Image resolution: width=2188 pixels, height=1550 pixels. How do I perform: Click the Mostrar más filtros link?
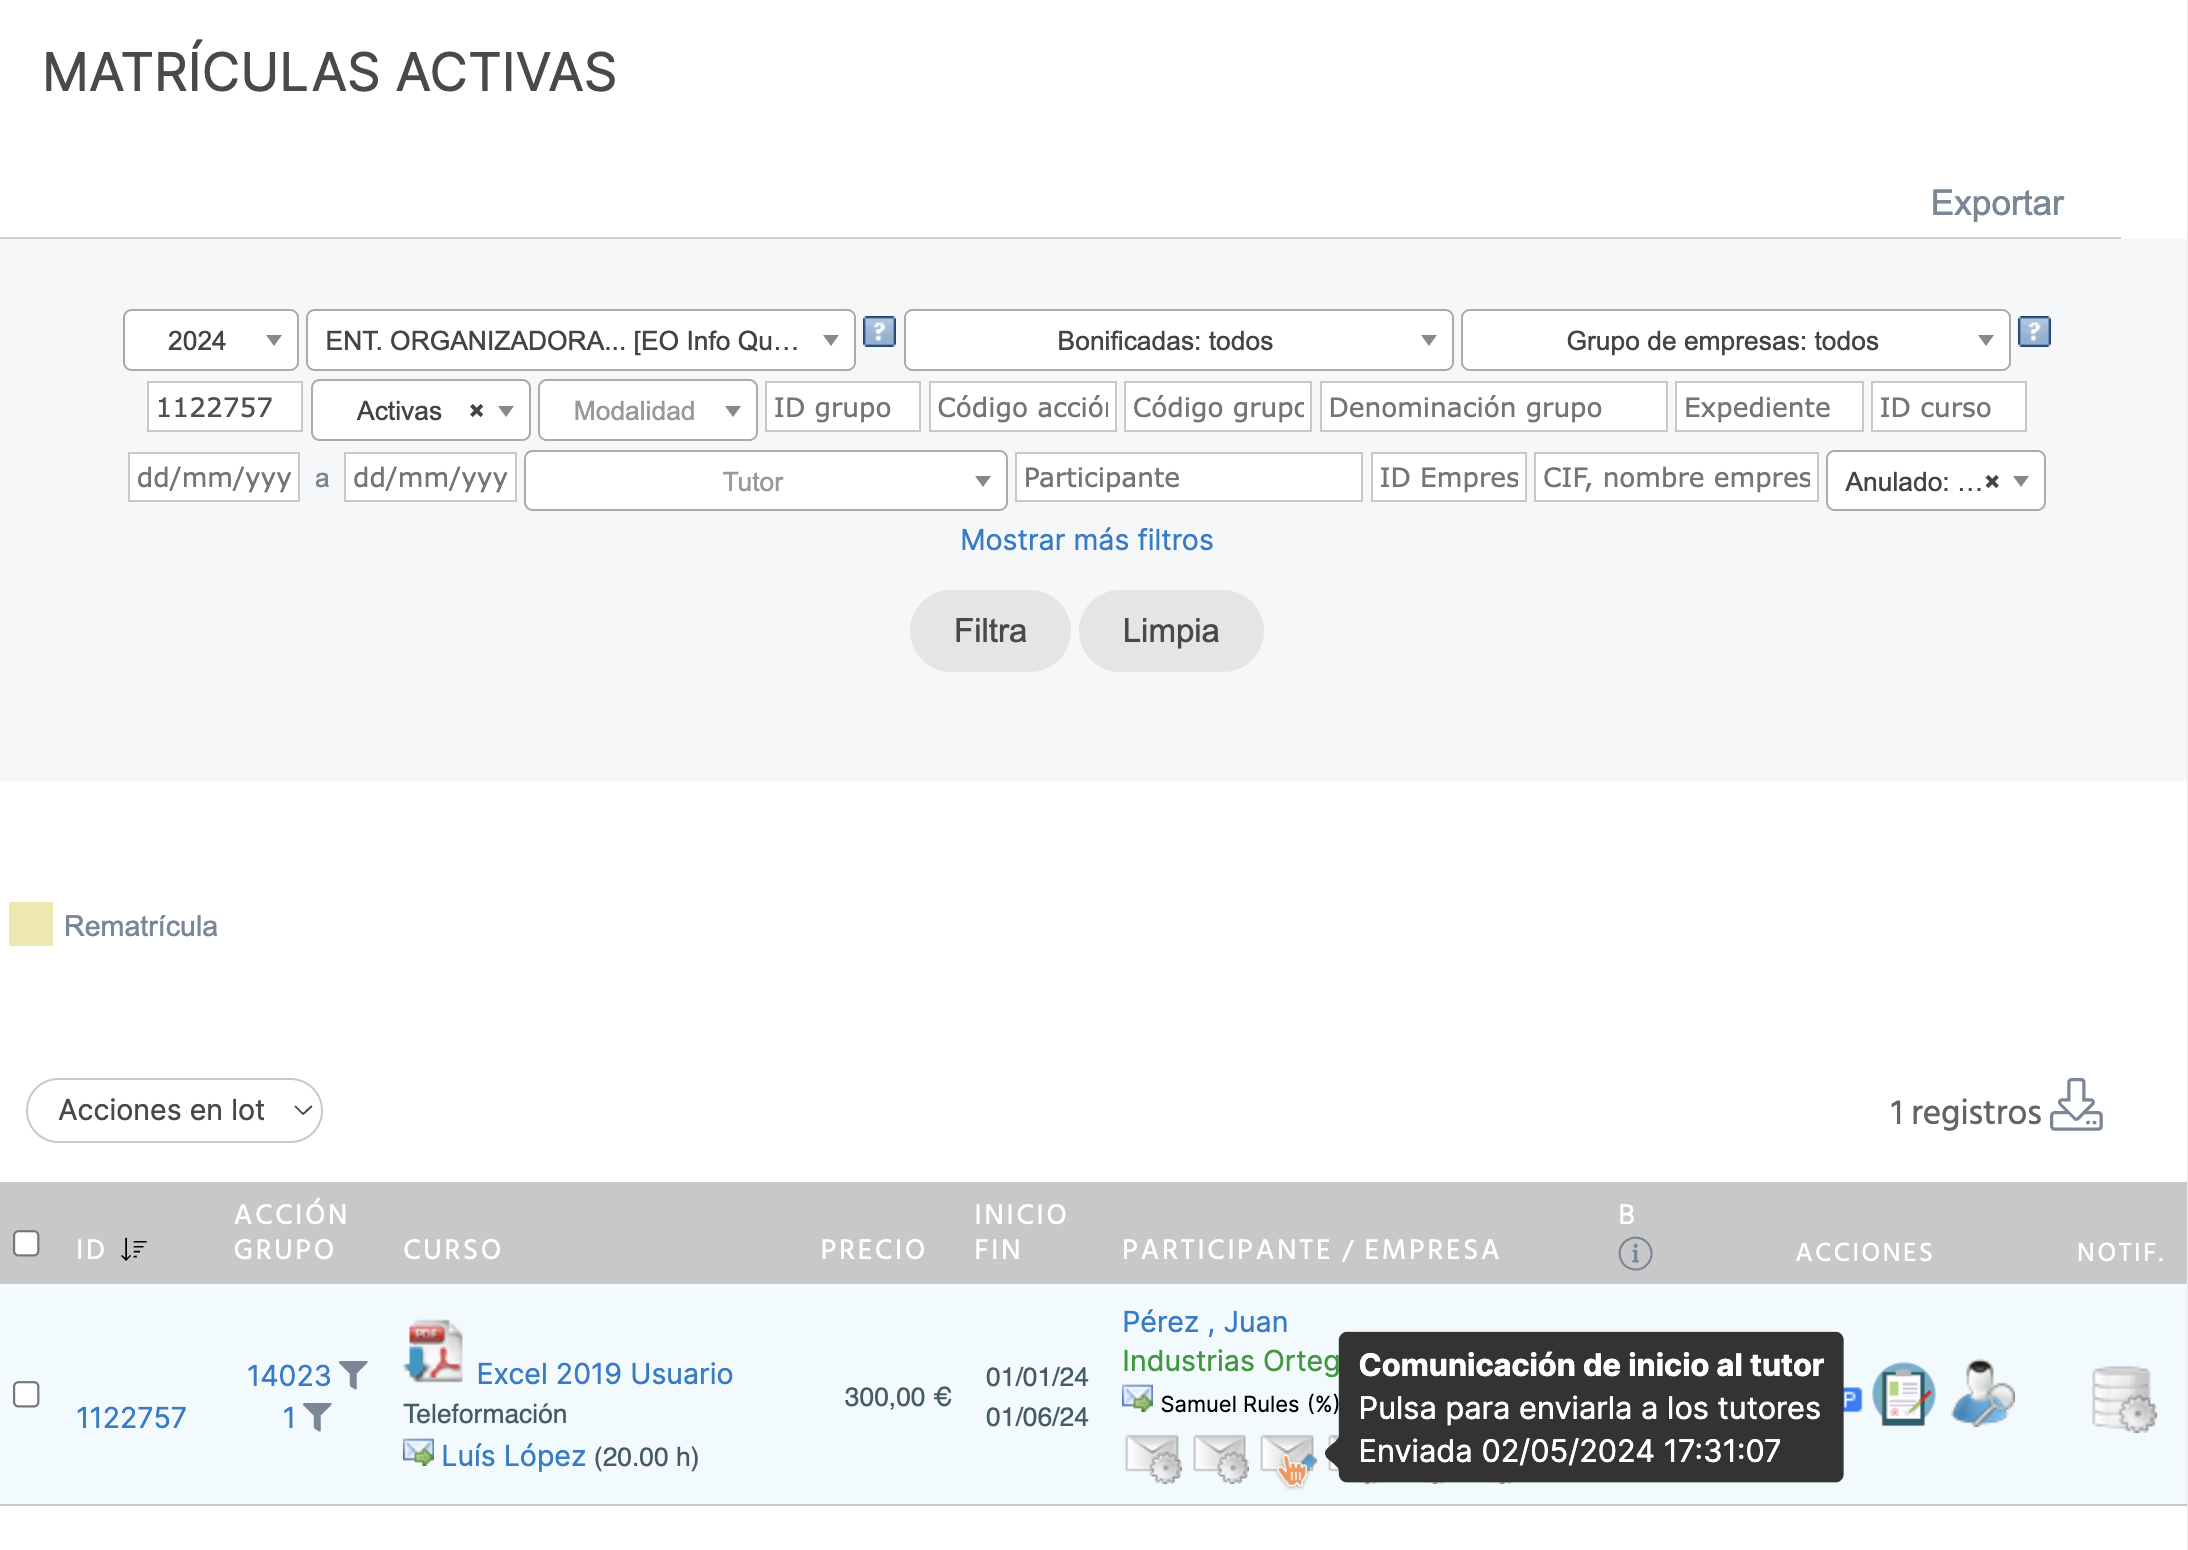1086,540
